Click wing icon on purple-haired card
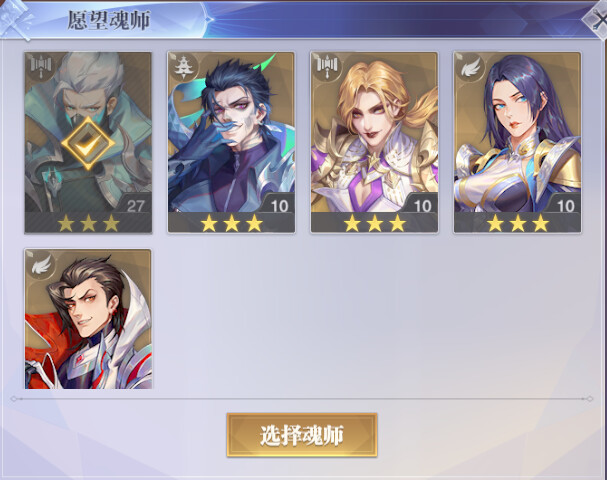The height and width of the screenshot is (480, 607). pyautogui.click(x=470, y=66)
